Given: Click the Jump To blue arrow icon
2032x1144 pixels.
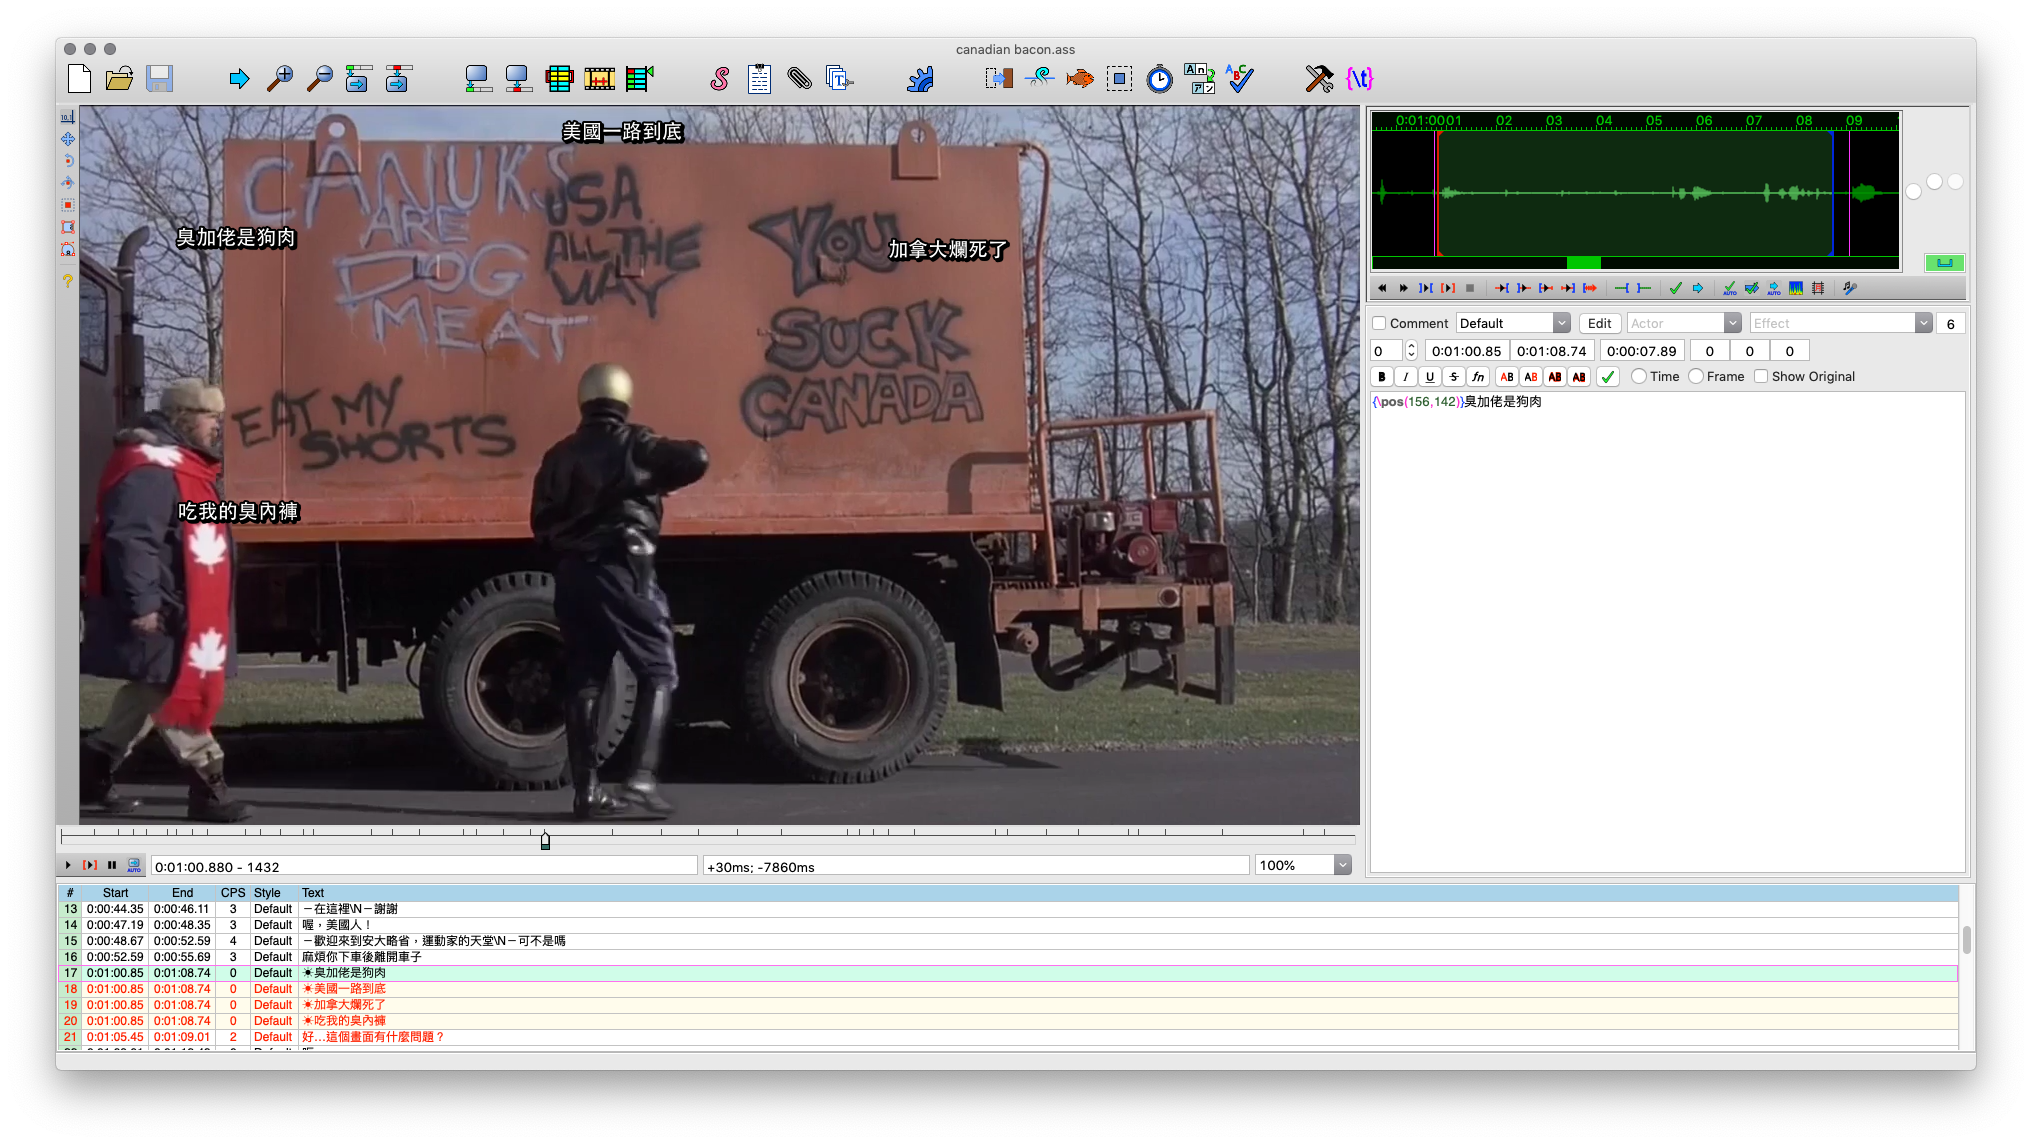Looking at the screenshot, I should click(239, 78).
